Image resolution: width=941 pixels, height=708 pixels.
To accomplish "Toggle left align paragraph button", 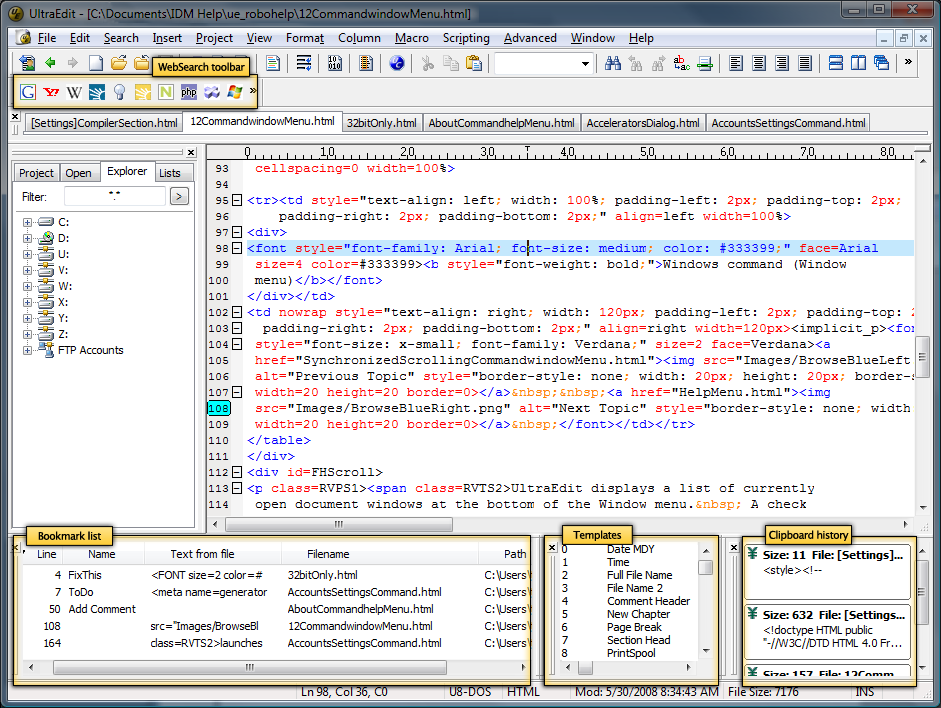I will pos(736,62).
